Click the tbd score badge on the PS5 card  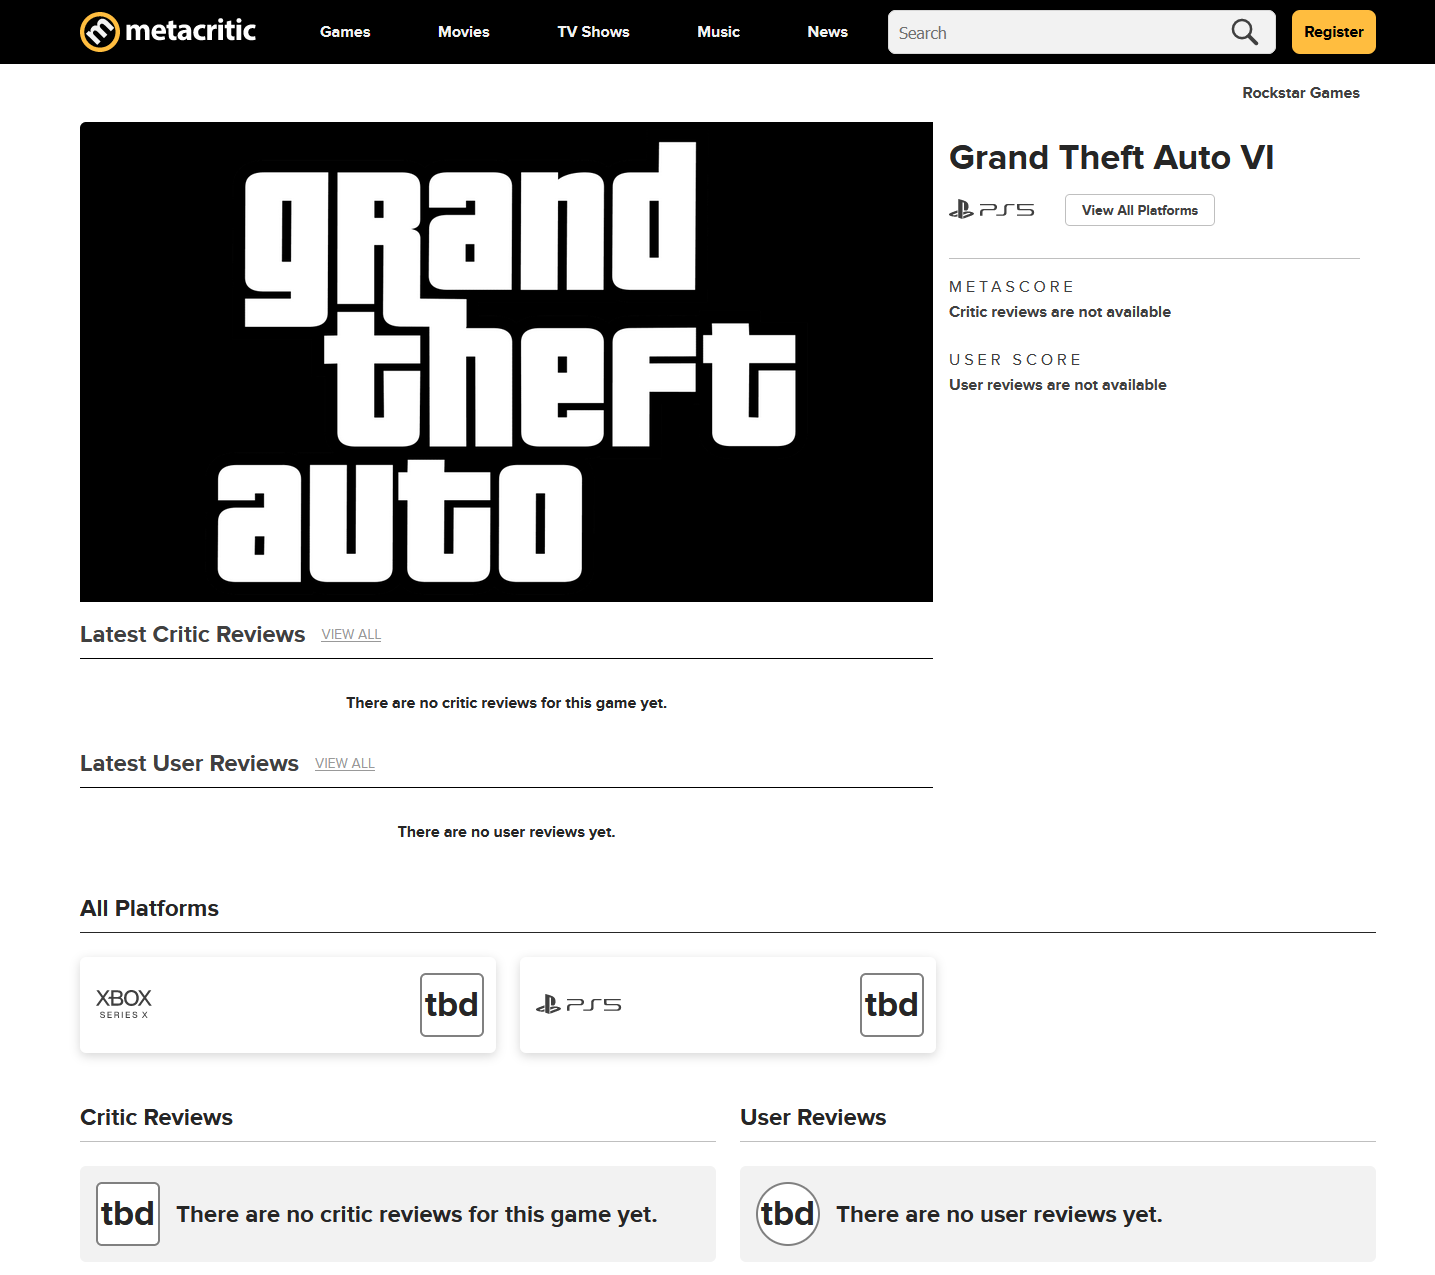[x=892, y=1005]
